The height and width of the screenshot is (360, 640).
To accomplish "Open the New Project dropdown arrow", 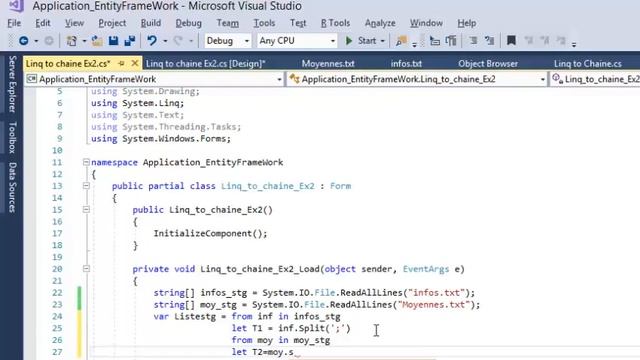I will 84,41.
